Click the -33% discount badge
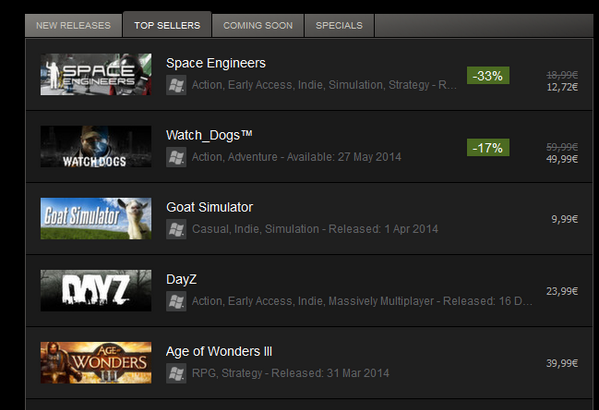Screen dimensions: 599x410 pos(488,76)
